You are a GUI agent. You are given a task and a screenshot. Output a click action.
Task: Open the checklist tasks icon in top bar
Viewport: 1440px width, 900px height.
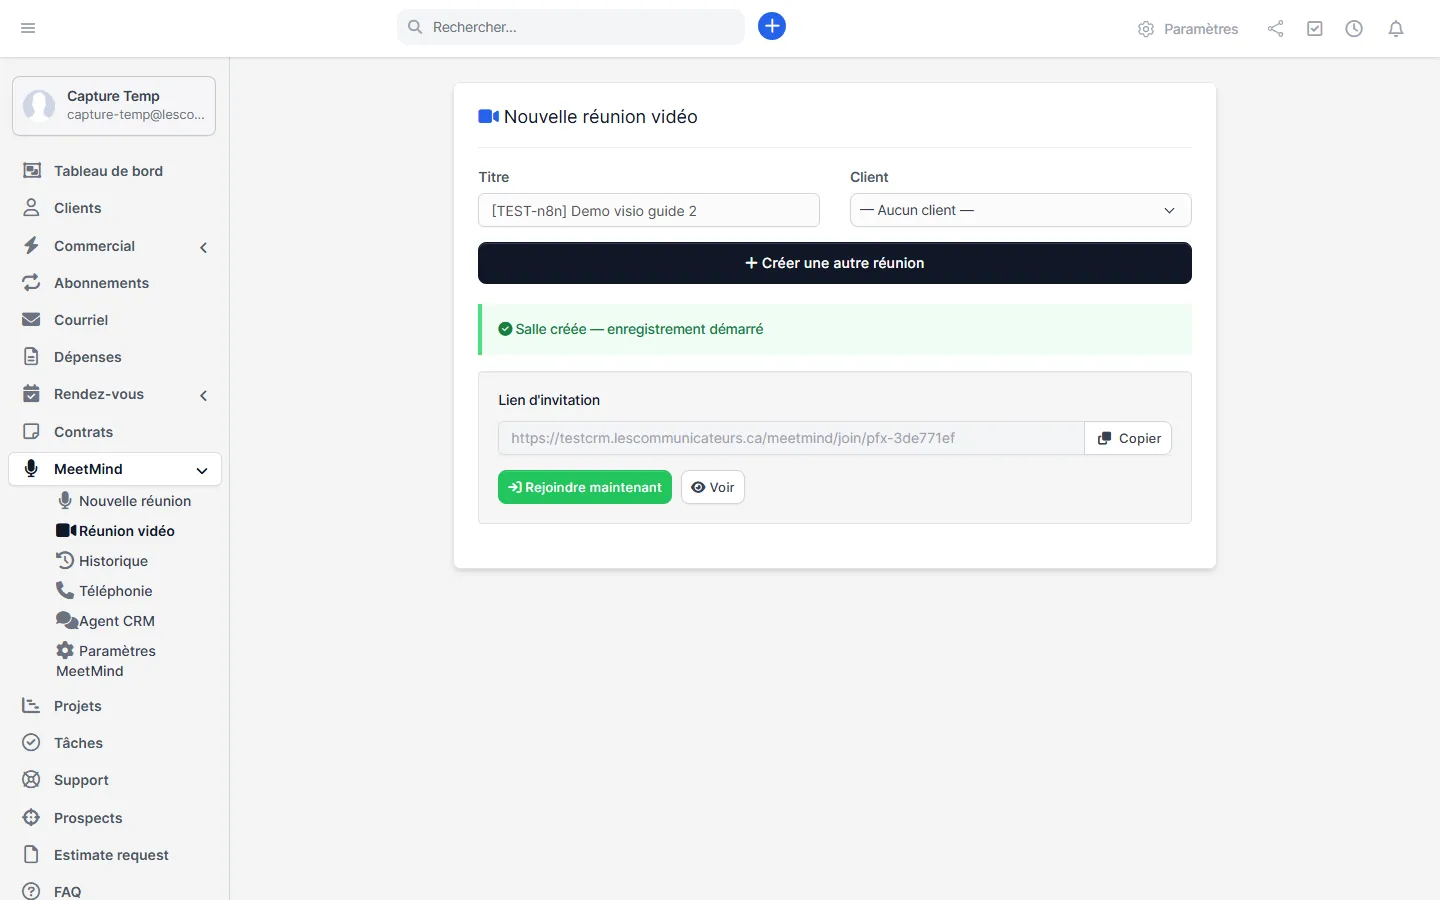click(x=1315, y=29)
